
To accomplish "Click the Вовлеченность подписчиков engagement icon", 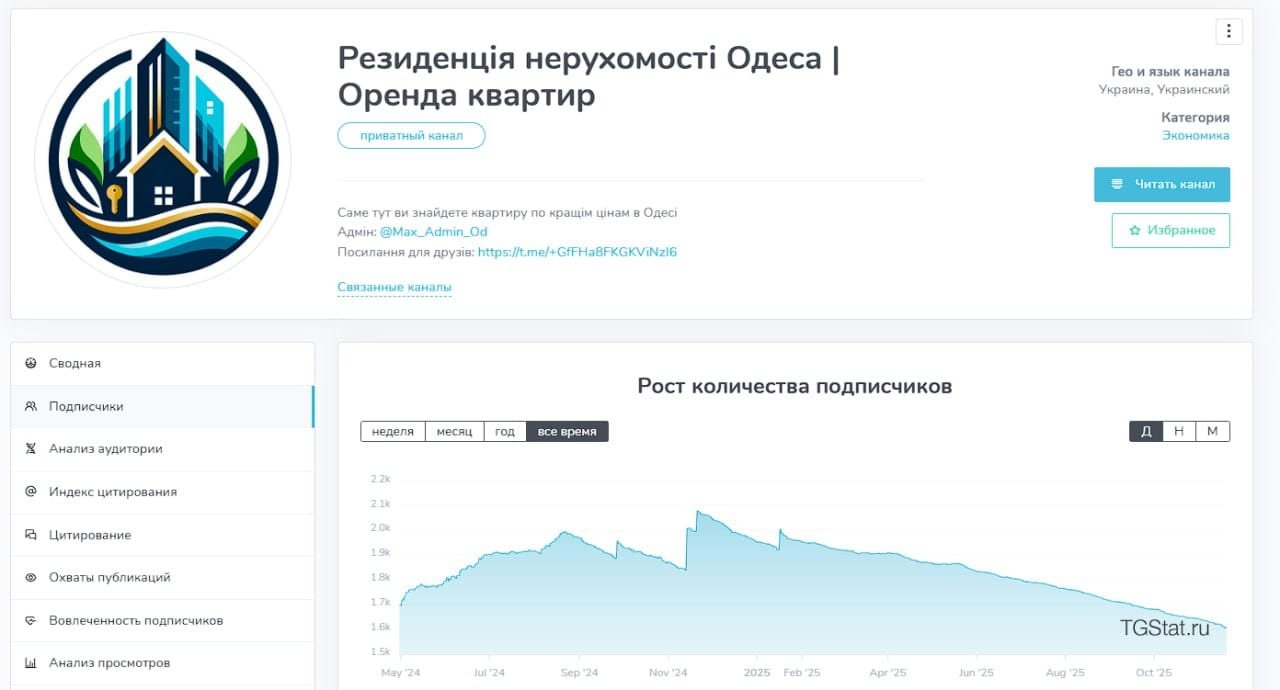I will click(33, 620).
